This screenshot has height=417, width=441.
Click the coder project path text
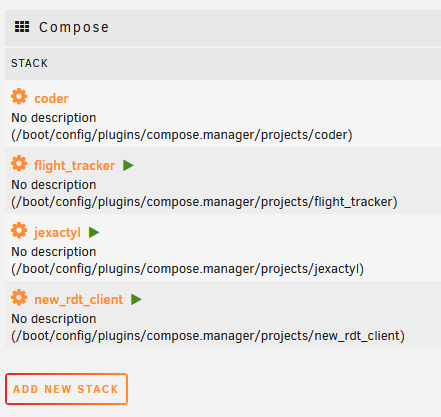[x=182, y=135]
